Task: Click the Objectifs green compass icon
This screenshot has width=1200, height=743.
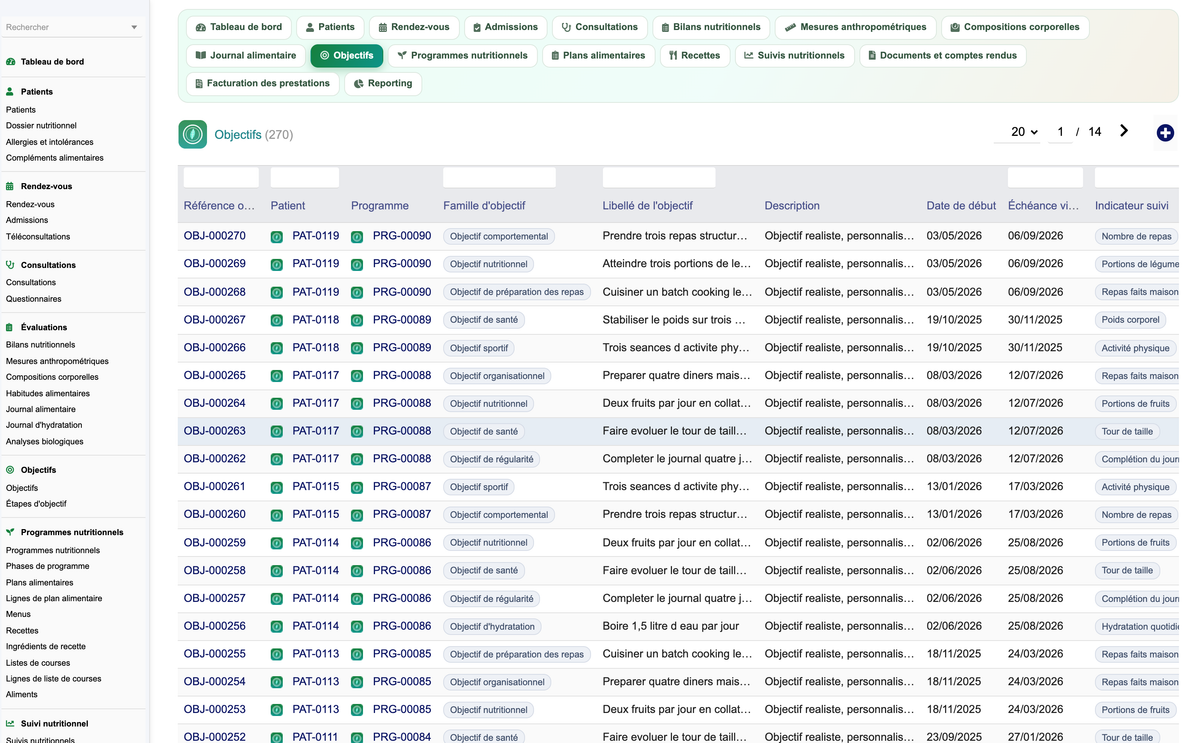Action: point(193,134)
